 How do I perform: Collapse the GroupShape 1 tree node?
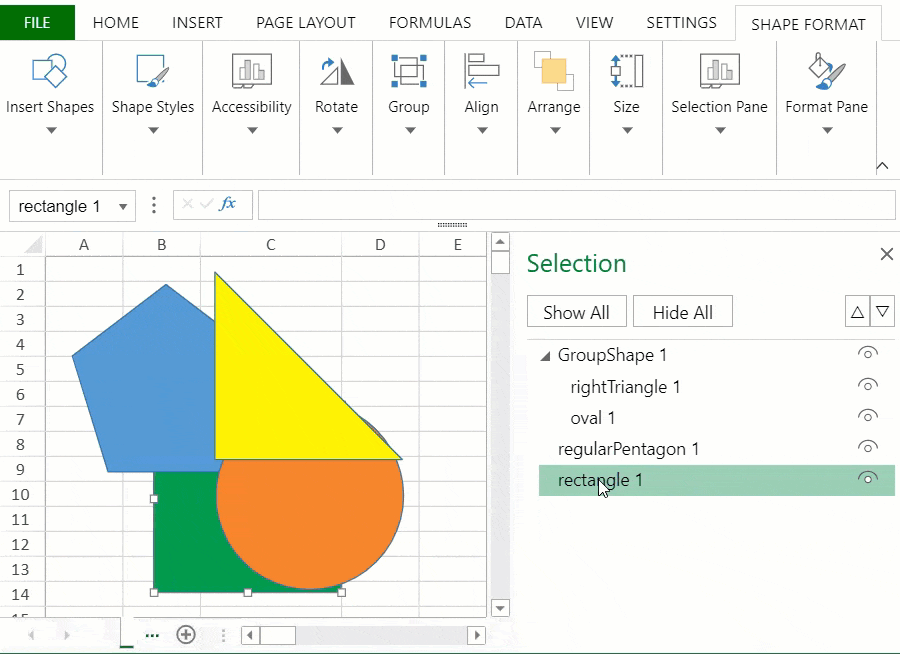pos(545,357)
